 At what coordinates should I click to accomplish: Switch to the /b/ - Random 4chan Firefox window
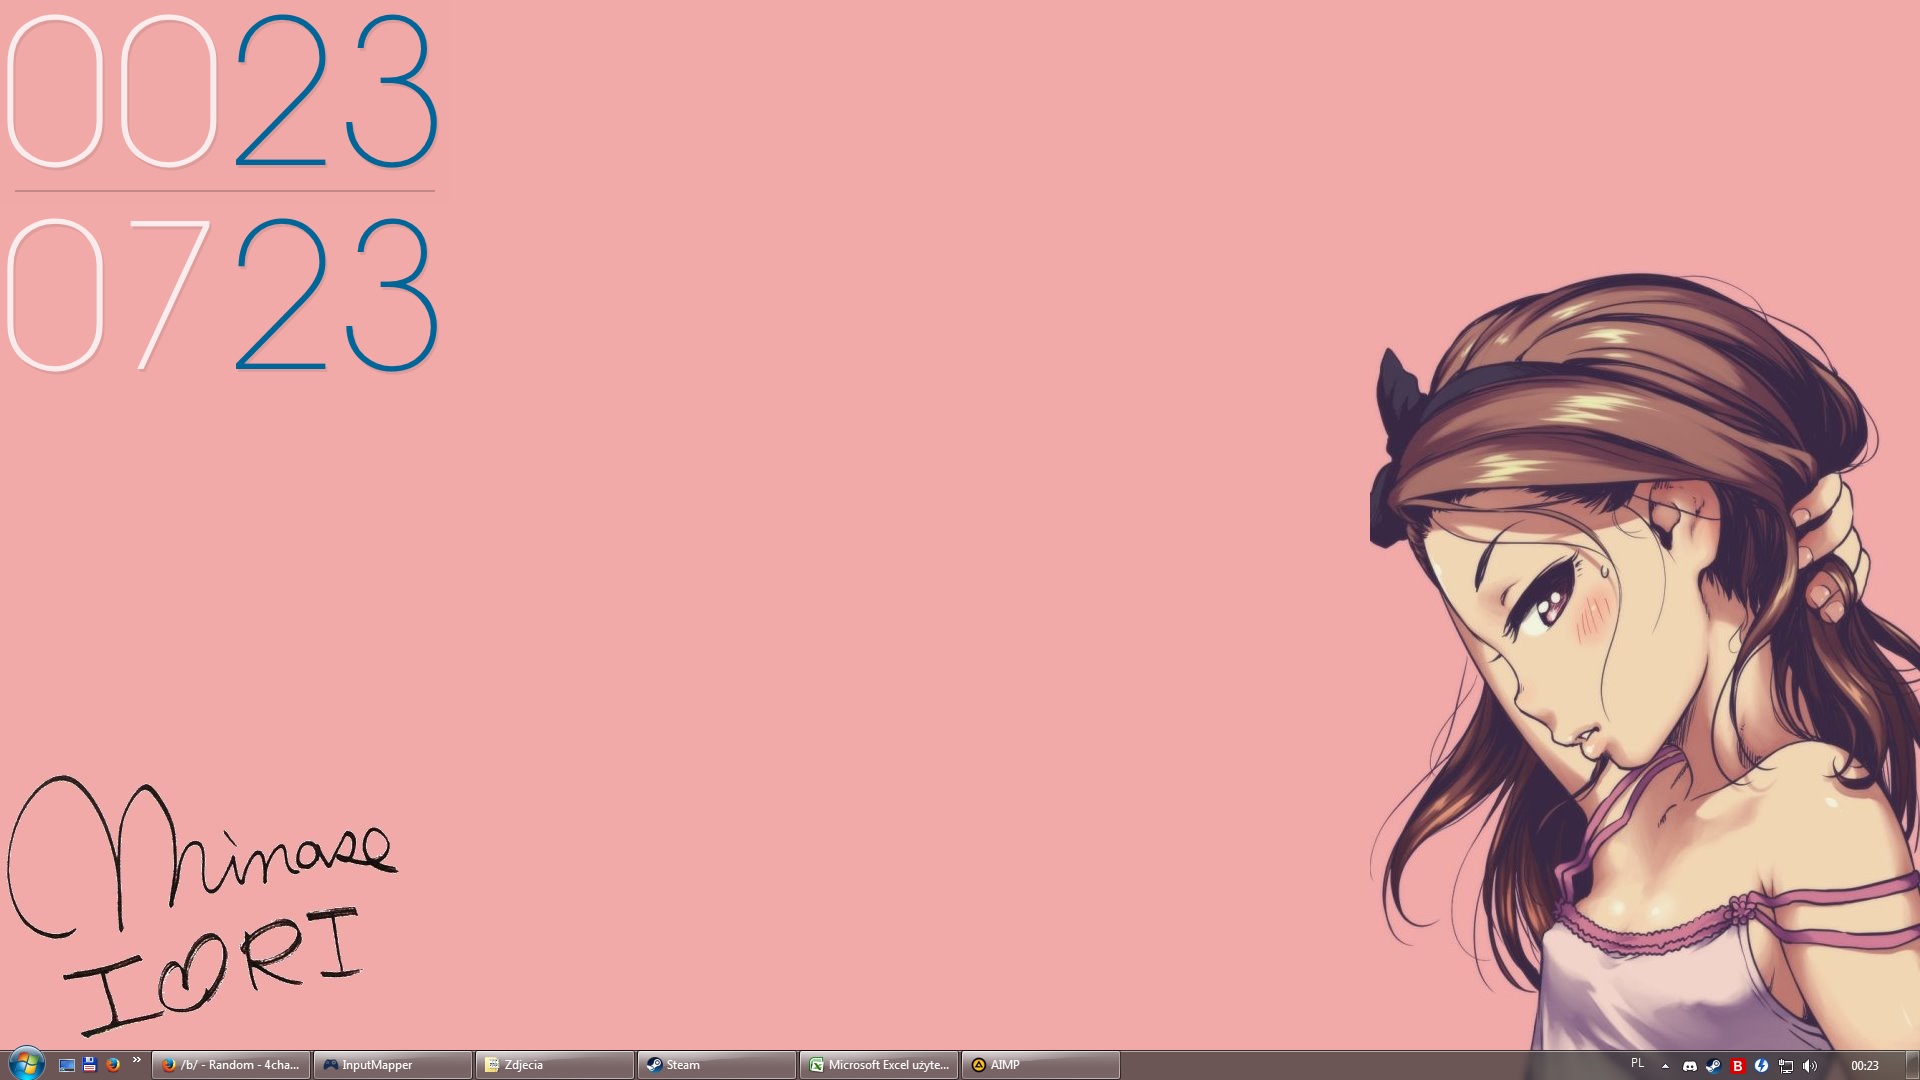[x=231, y=1065]
